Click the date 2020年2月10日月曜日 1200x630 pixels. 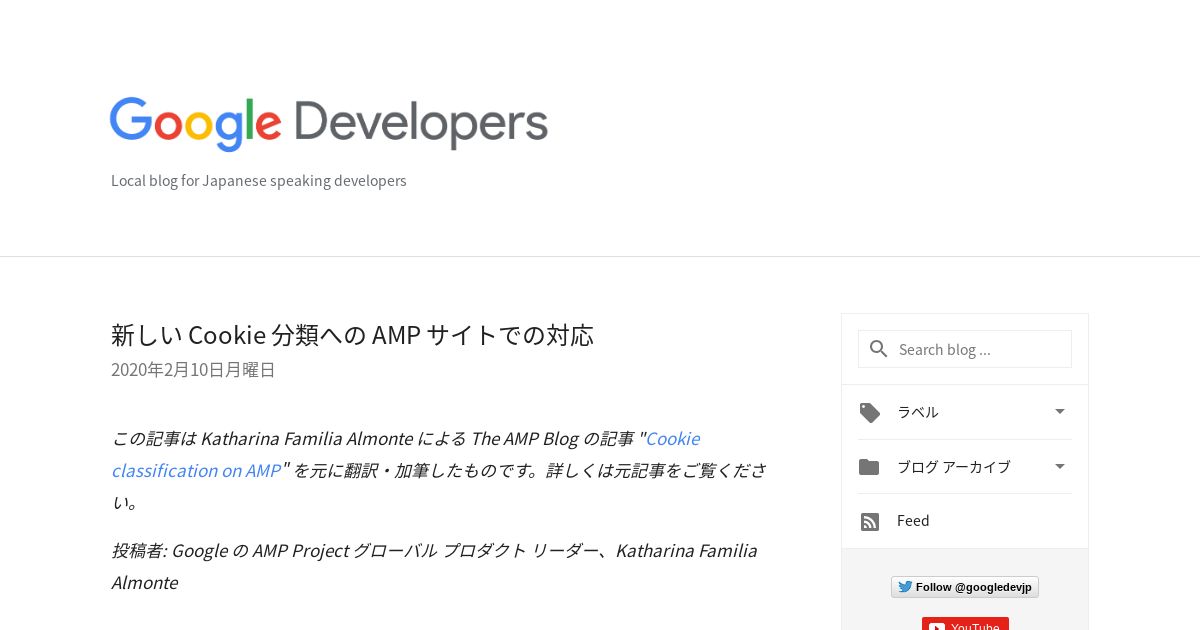pos(193,370)
